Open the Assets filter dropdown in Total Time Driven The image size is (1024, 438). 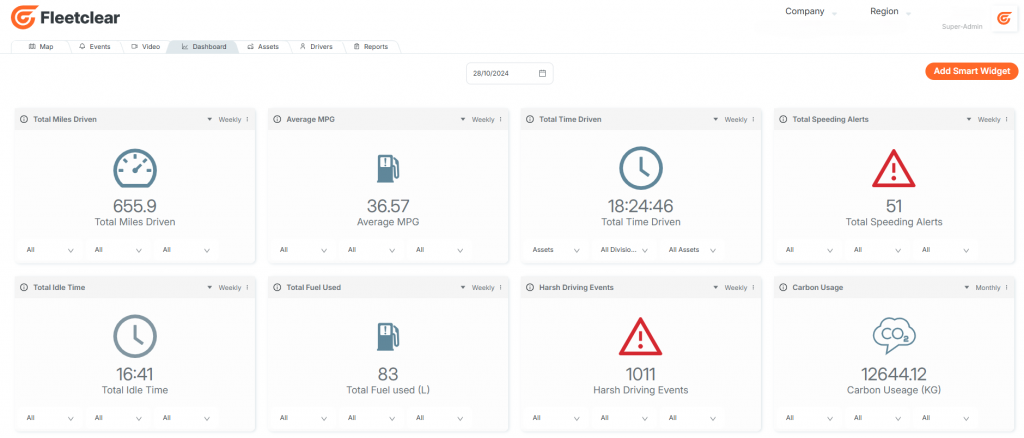pyautogui.click(x=556, y=250)
